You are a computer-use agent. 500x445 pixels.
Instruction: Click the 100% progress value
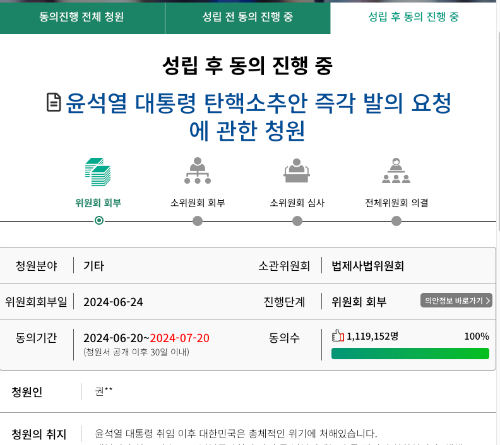(477, 336)
